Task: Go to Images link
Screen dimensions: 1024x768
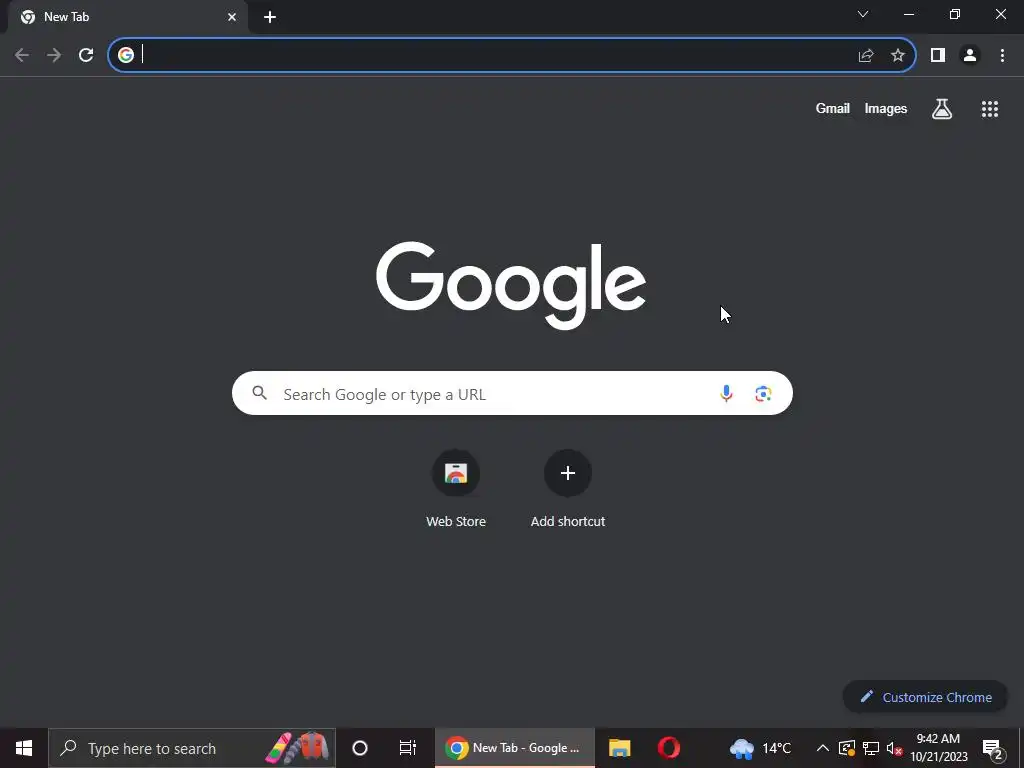Action: coord(886,108)
